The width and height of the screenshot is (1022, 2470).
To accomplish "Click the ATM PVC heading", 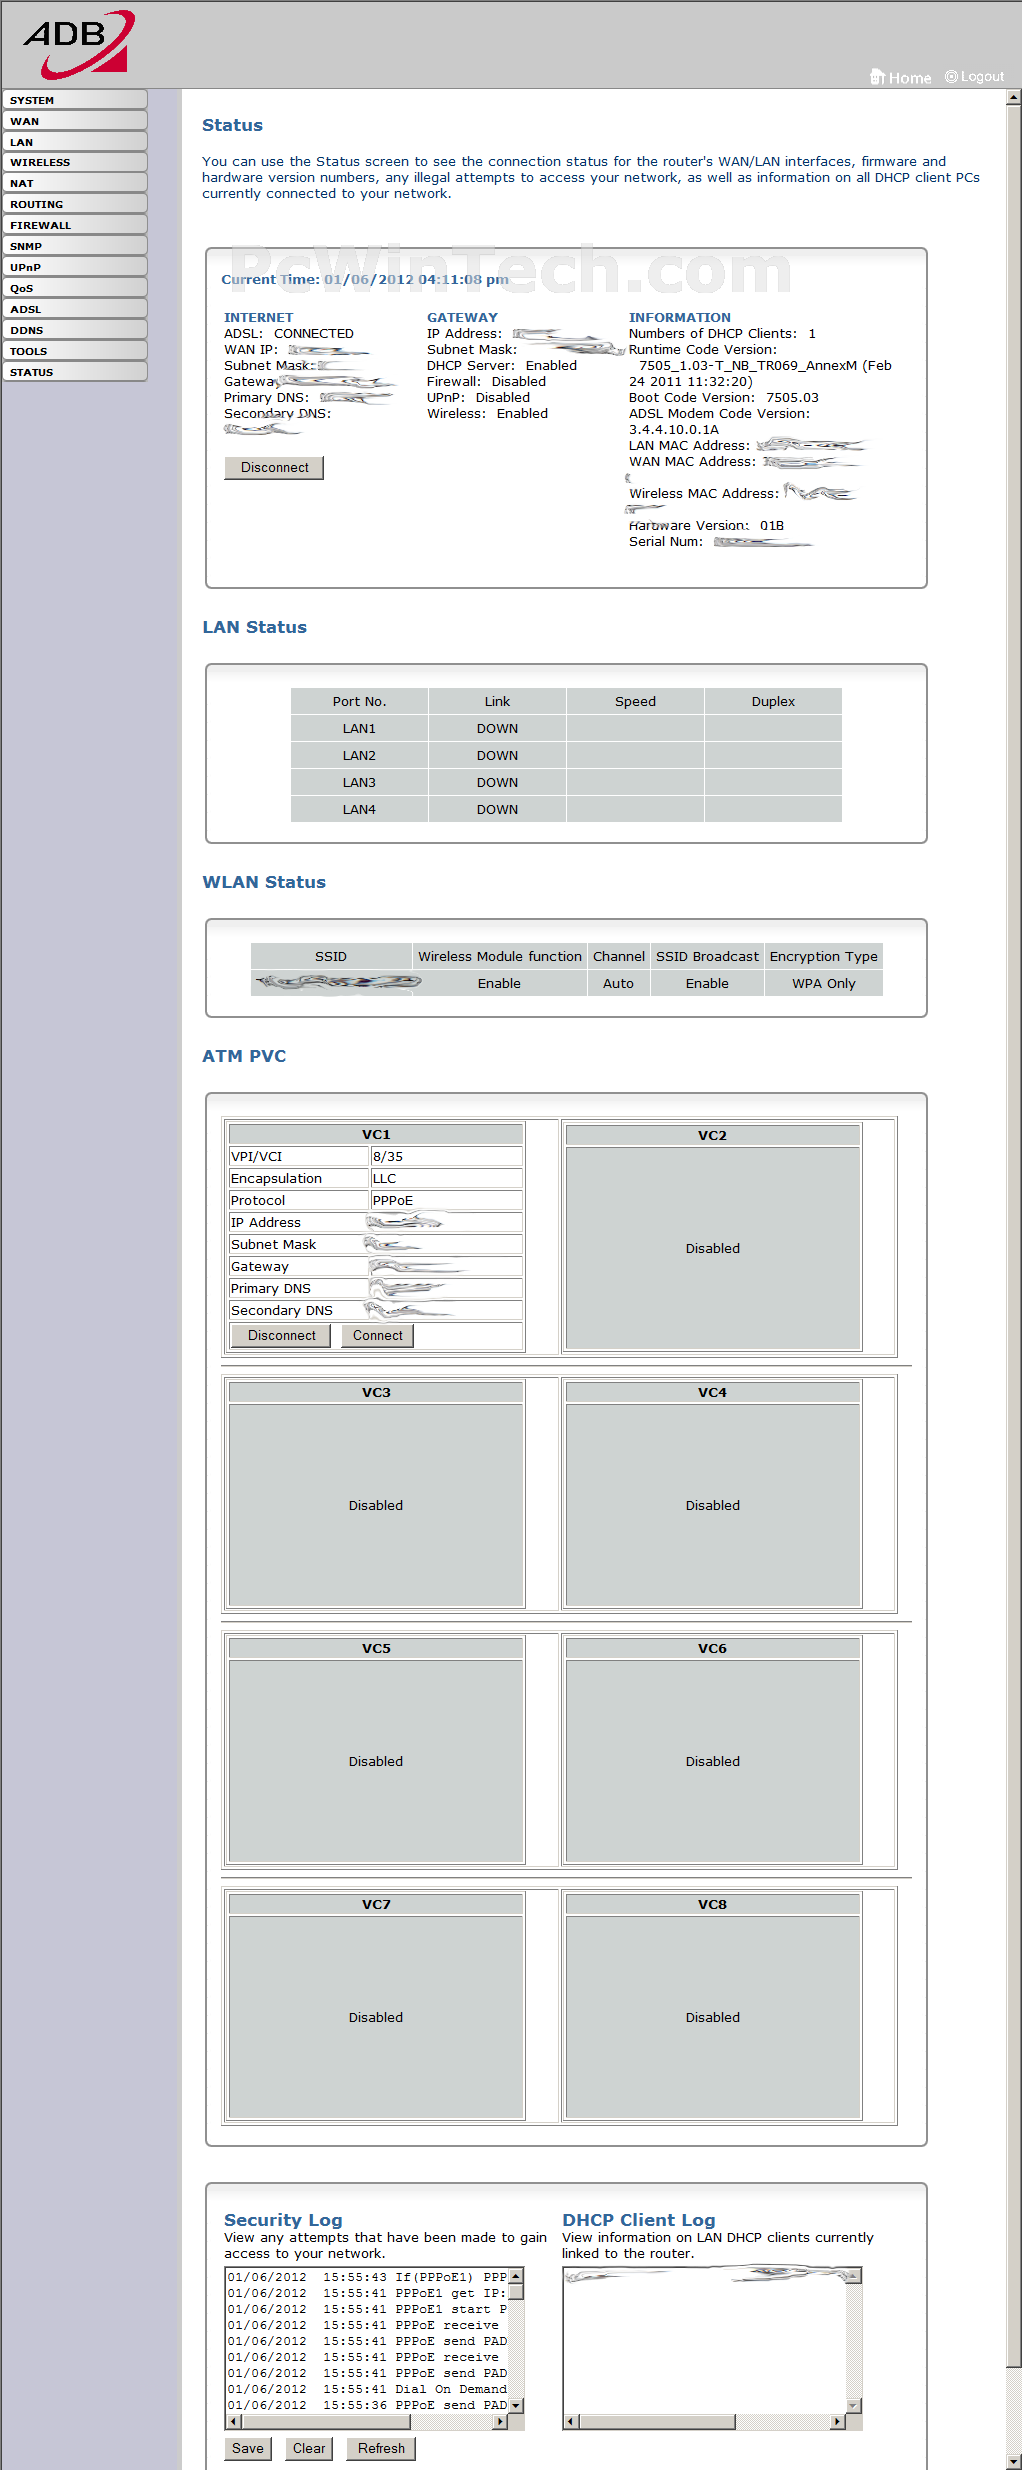I will click(244, 1056).
